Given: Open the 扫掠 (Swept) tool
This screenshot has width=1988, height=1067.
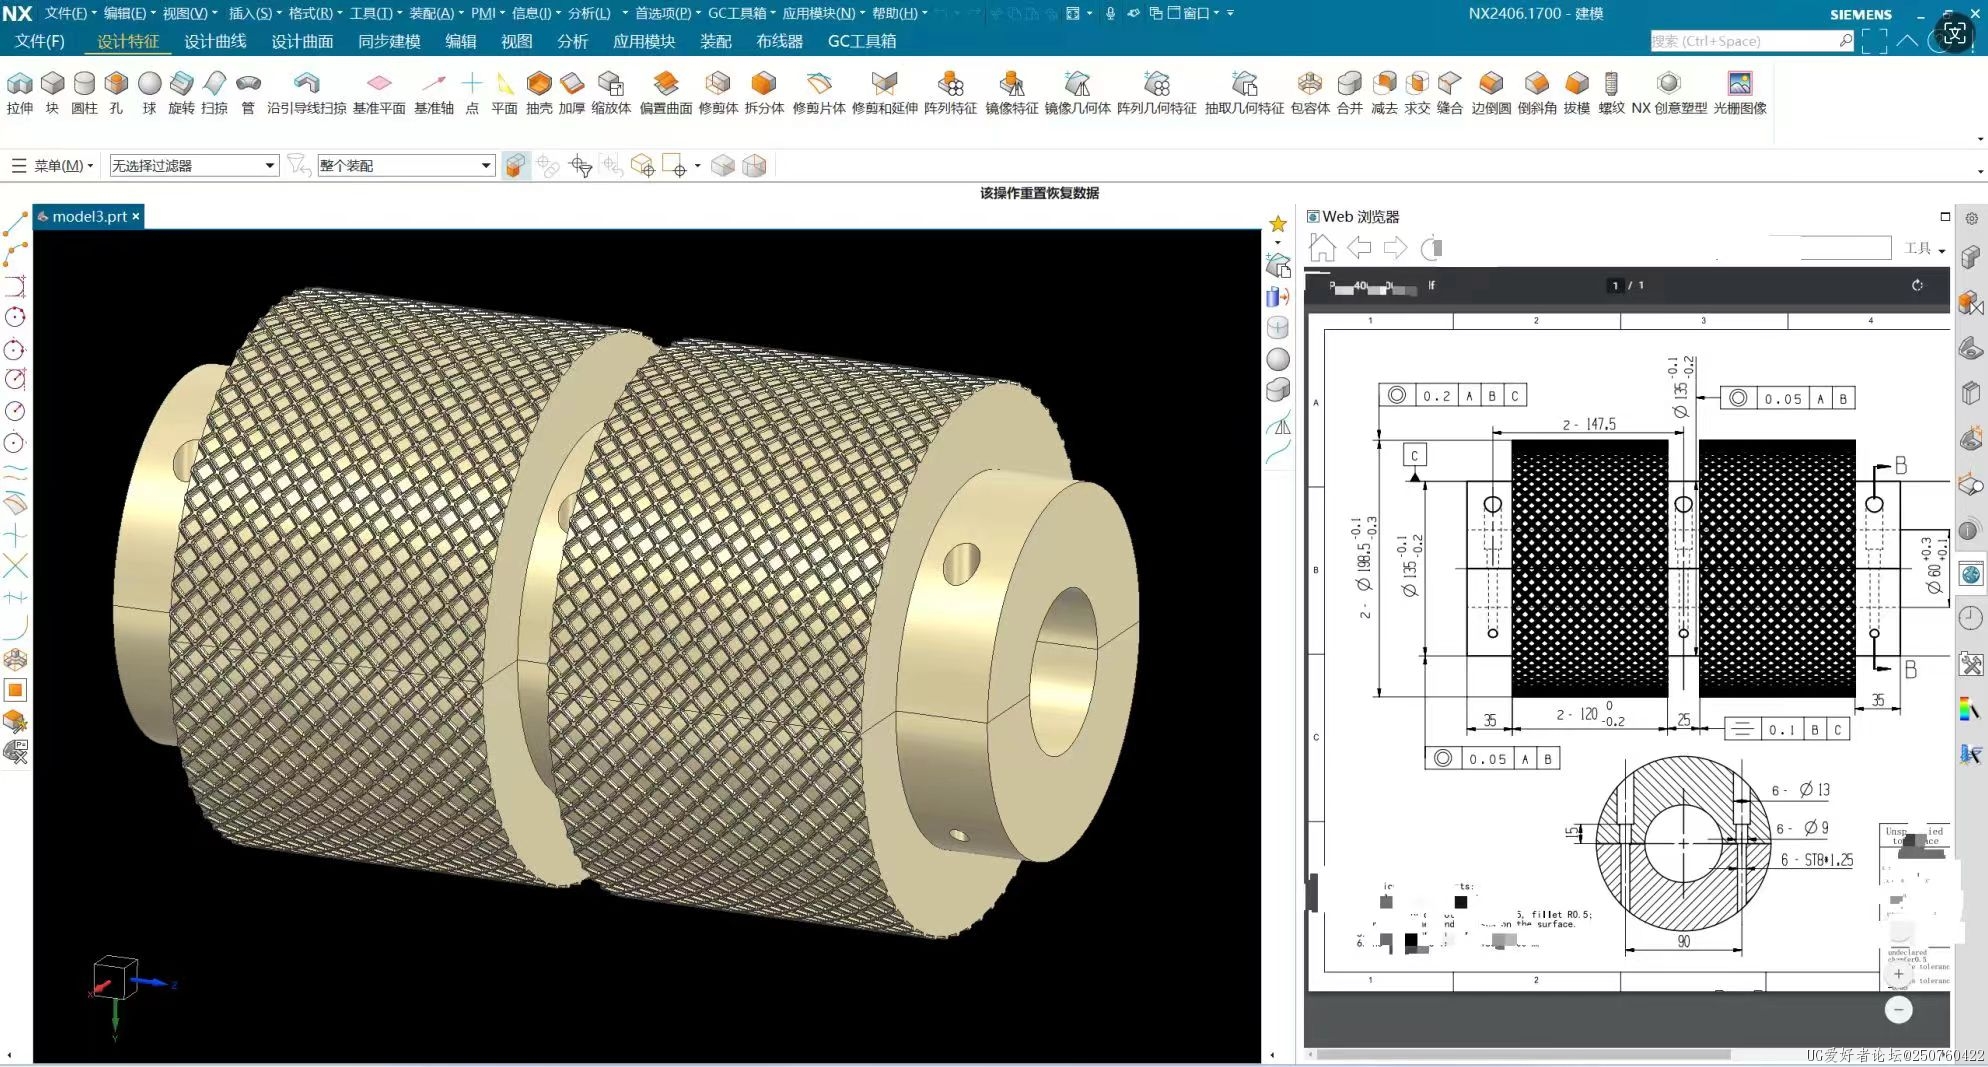Looking at the screenshot, I should [x=214, y=92].
